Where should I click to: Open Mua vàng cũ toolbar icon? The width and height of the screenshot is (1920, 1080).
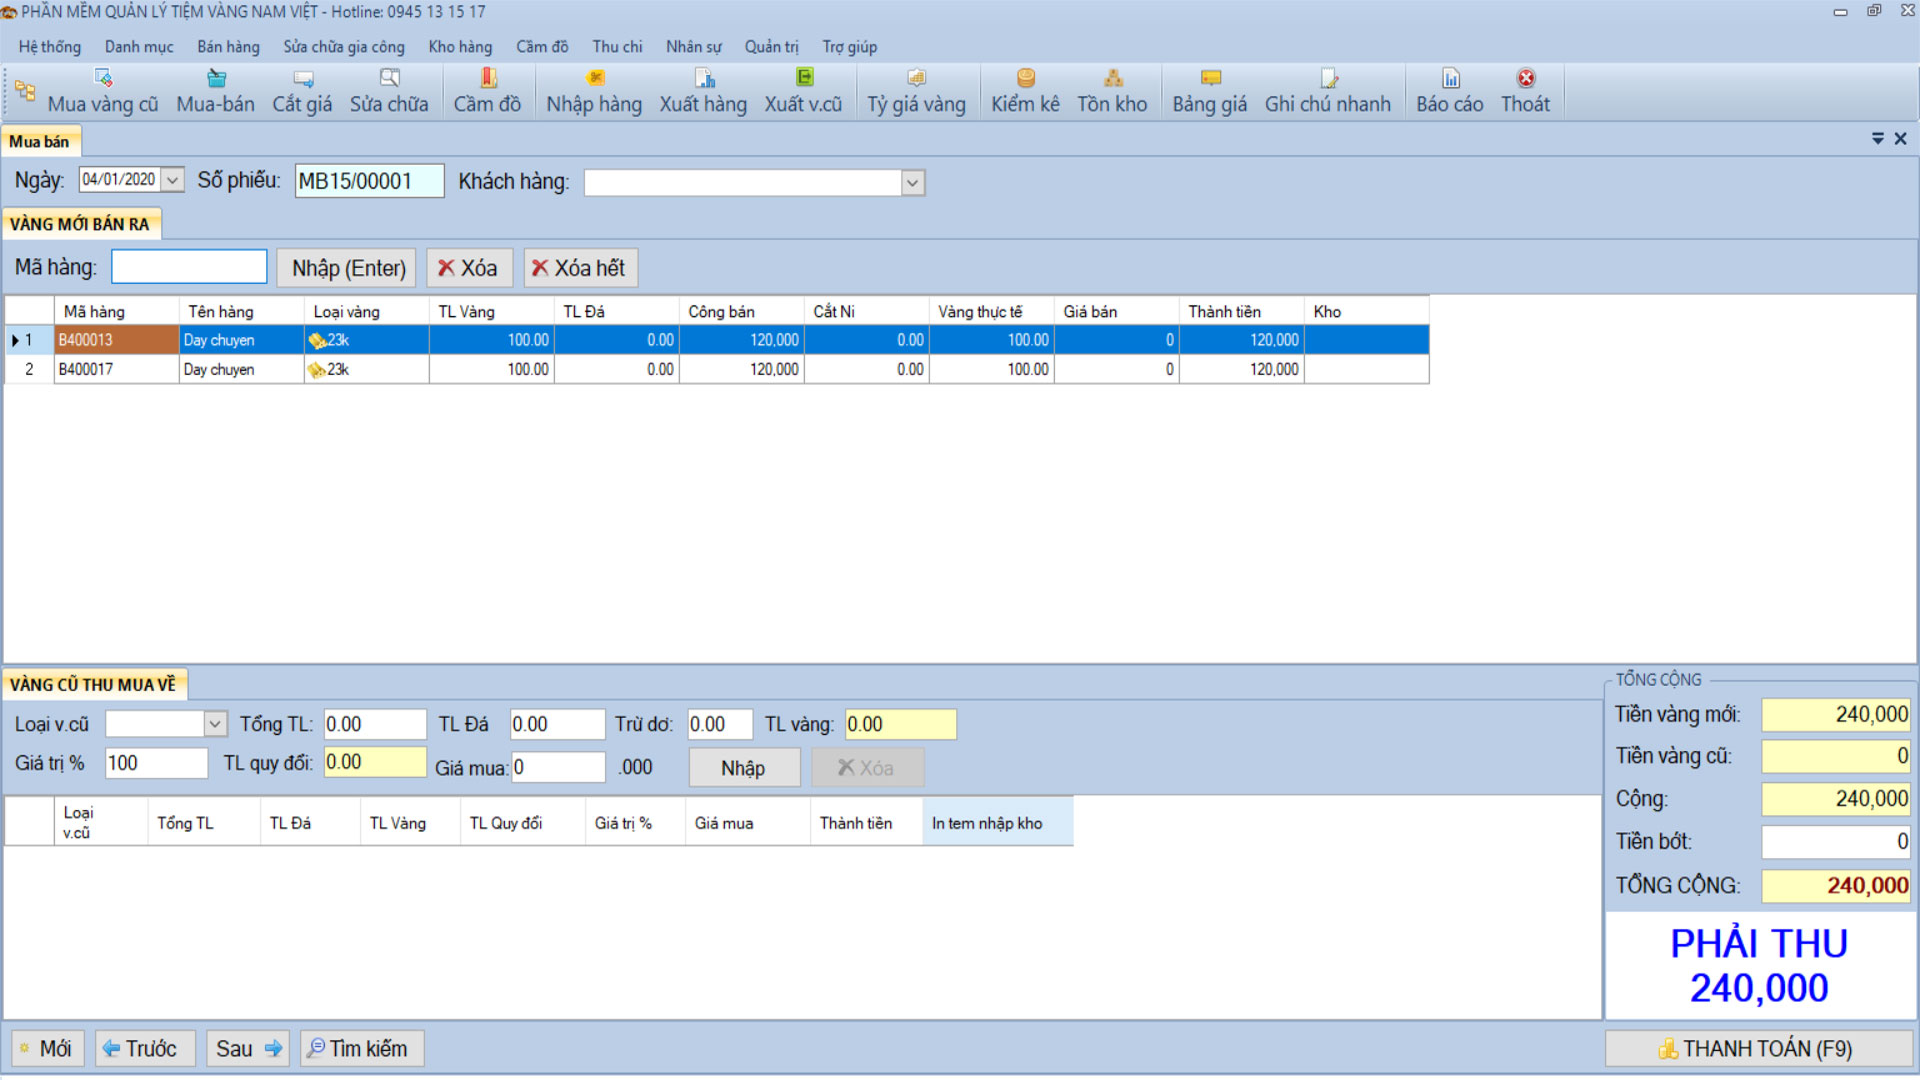click(102, 79)
